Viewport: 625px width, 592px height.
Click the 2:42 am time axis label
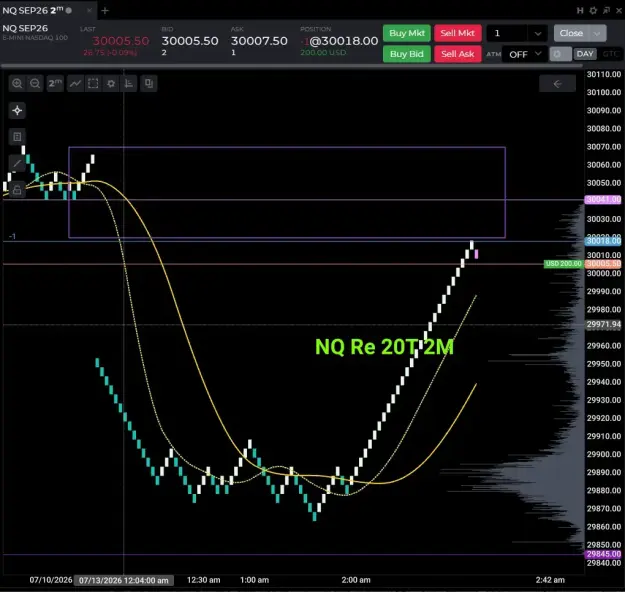click(550, 580)
